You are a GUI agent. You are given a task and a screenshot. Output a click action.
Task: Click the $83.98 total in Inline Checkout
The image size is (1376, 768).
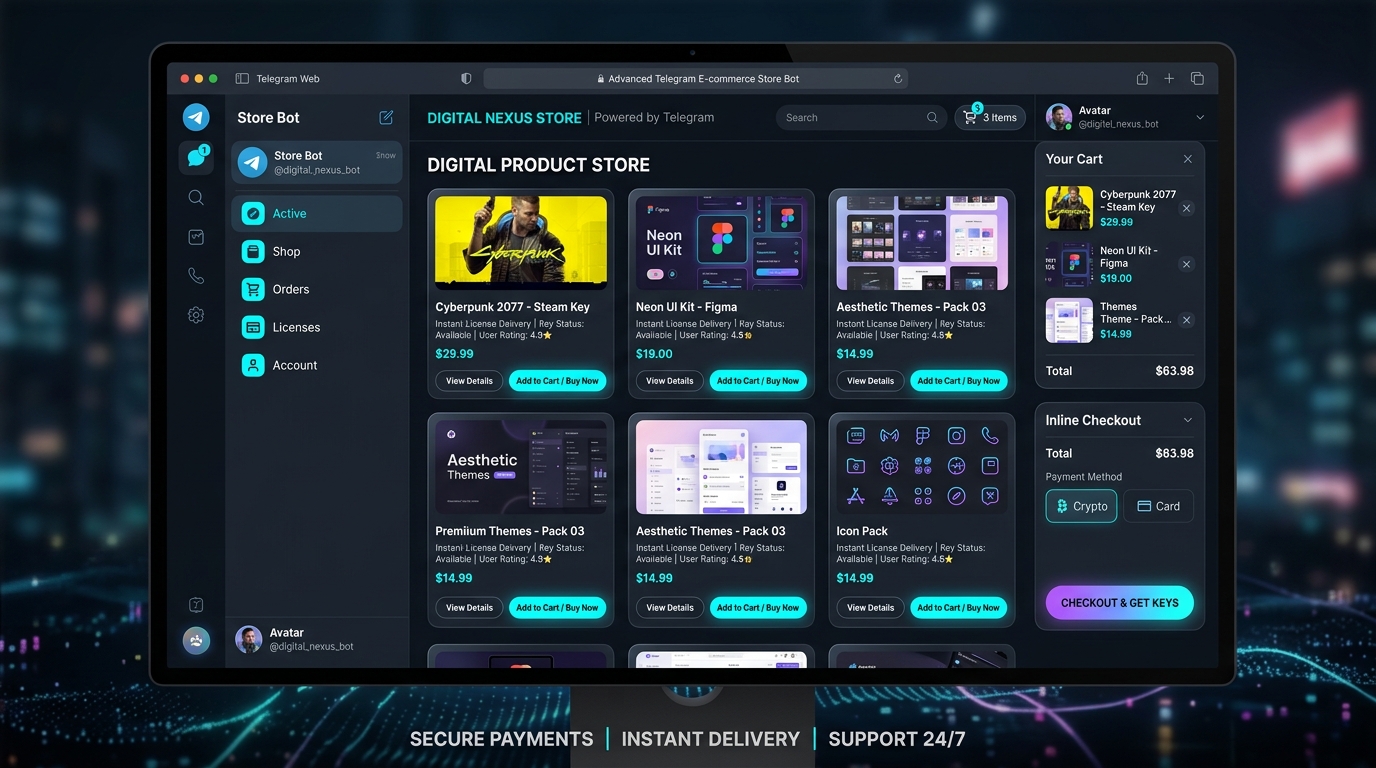click(1174, 453)
